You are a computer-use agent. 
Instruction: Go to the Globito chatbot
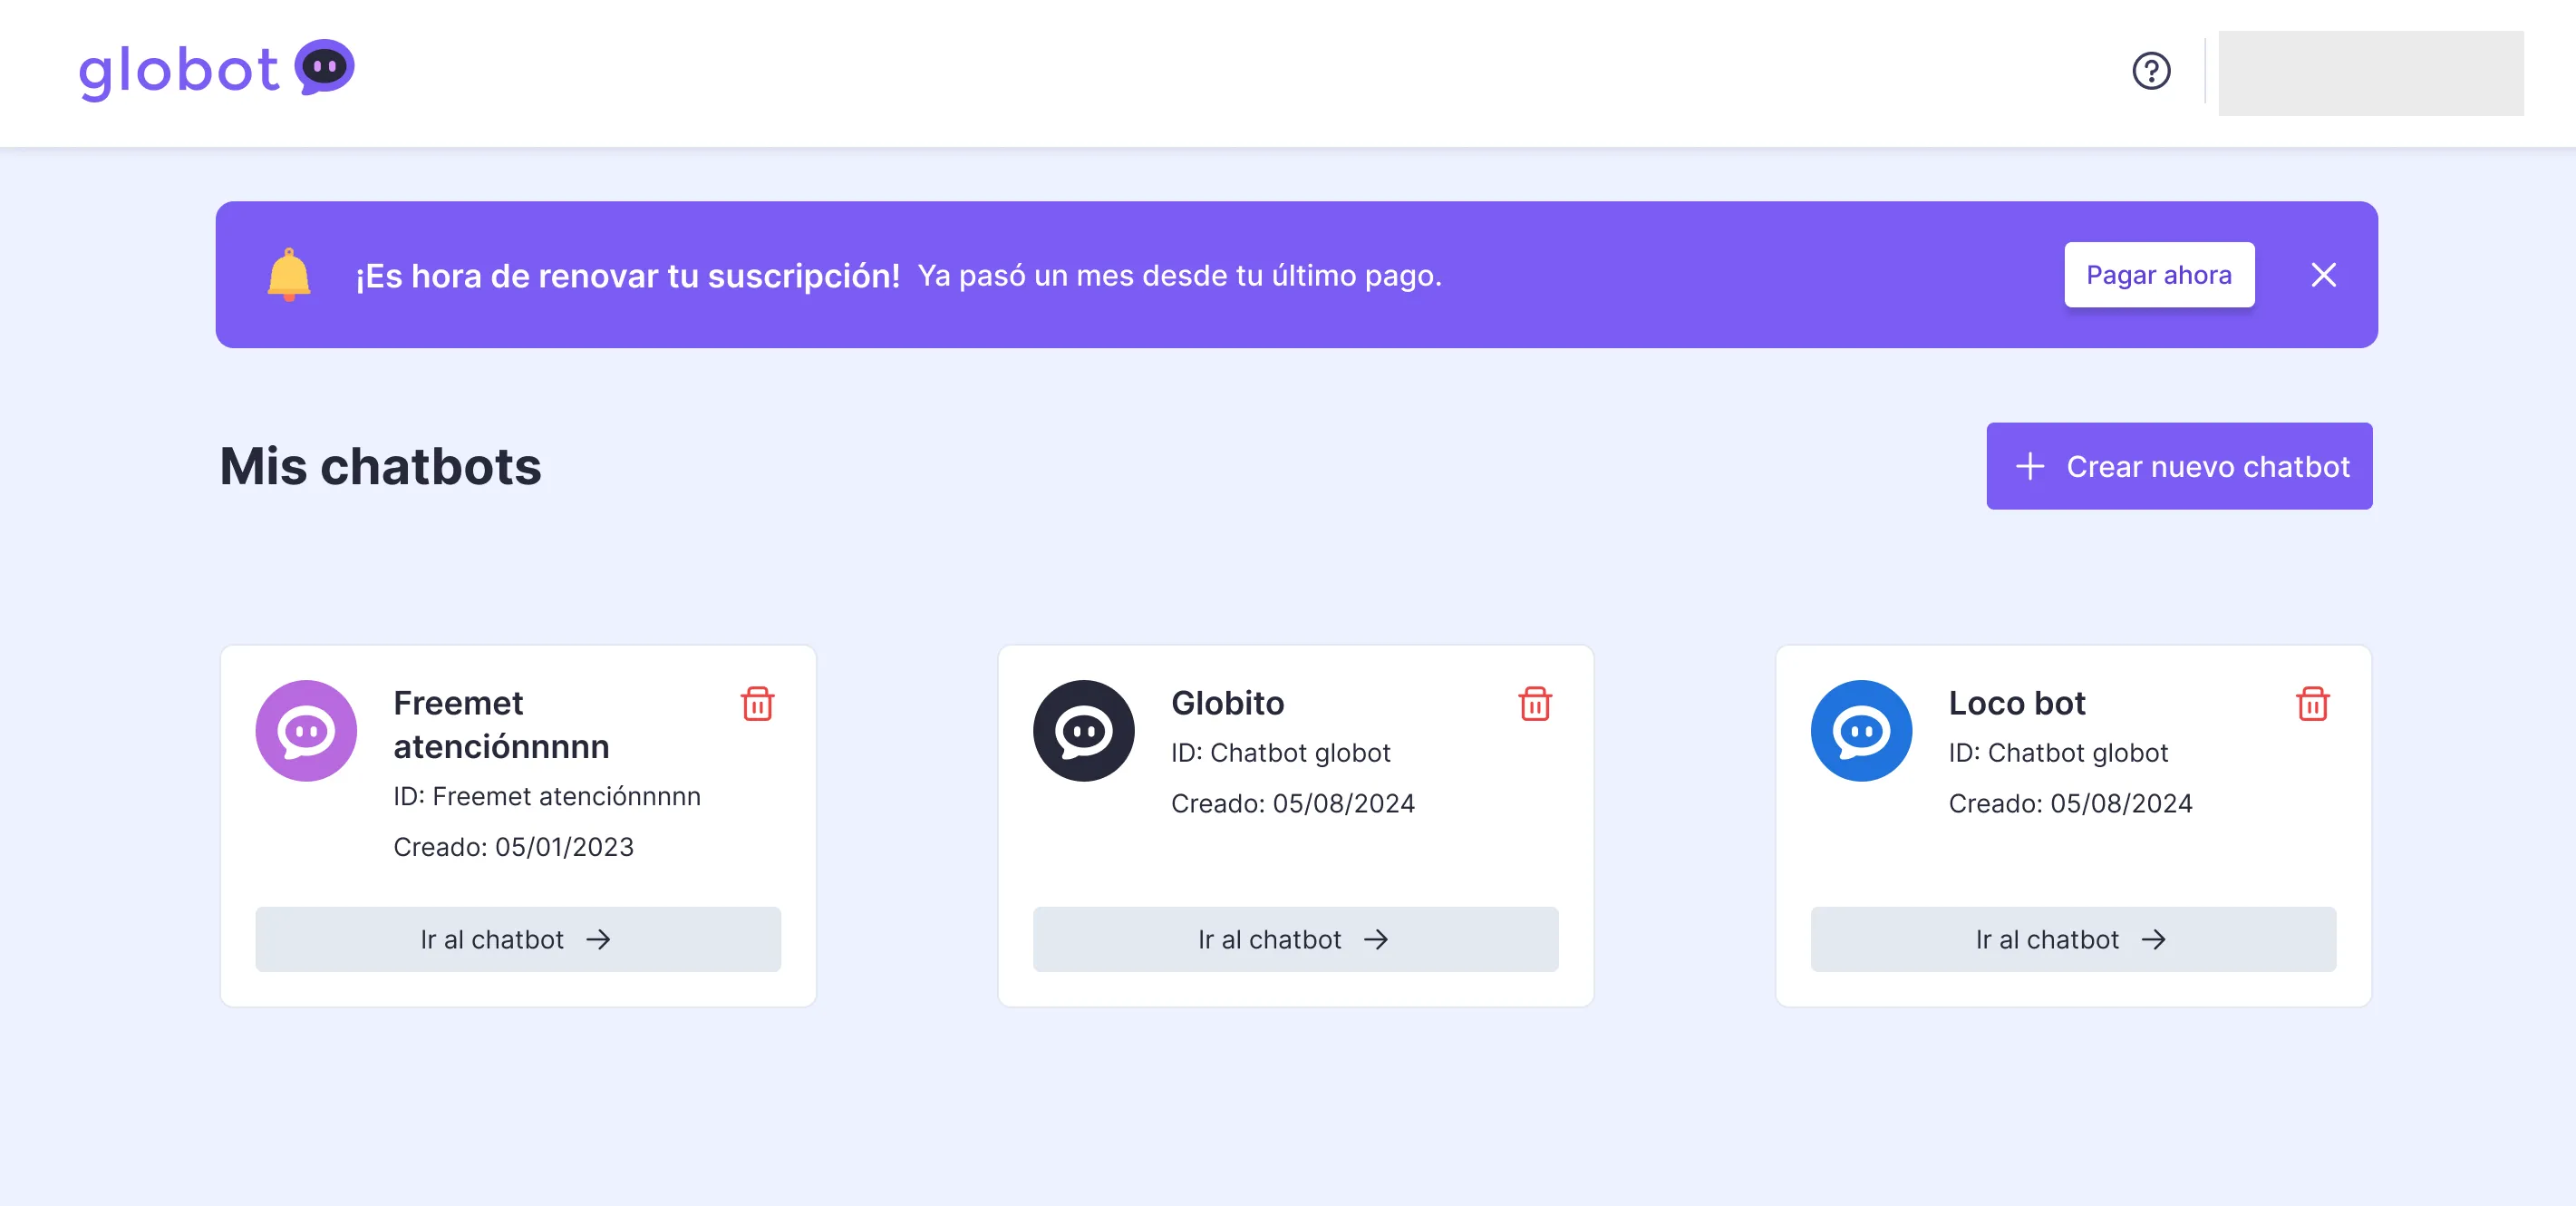[x=1295, y=939]
